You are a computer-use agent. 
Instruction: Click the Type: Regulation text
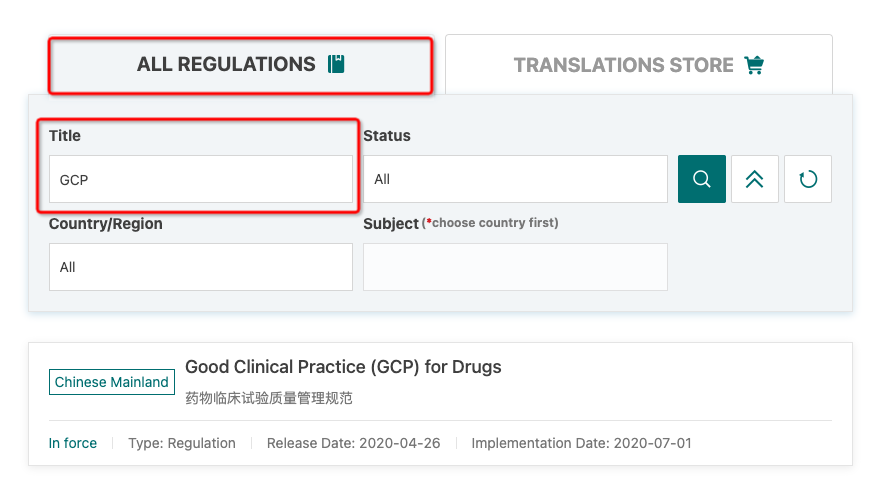[x=182, y=443]
